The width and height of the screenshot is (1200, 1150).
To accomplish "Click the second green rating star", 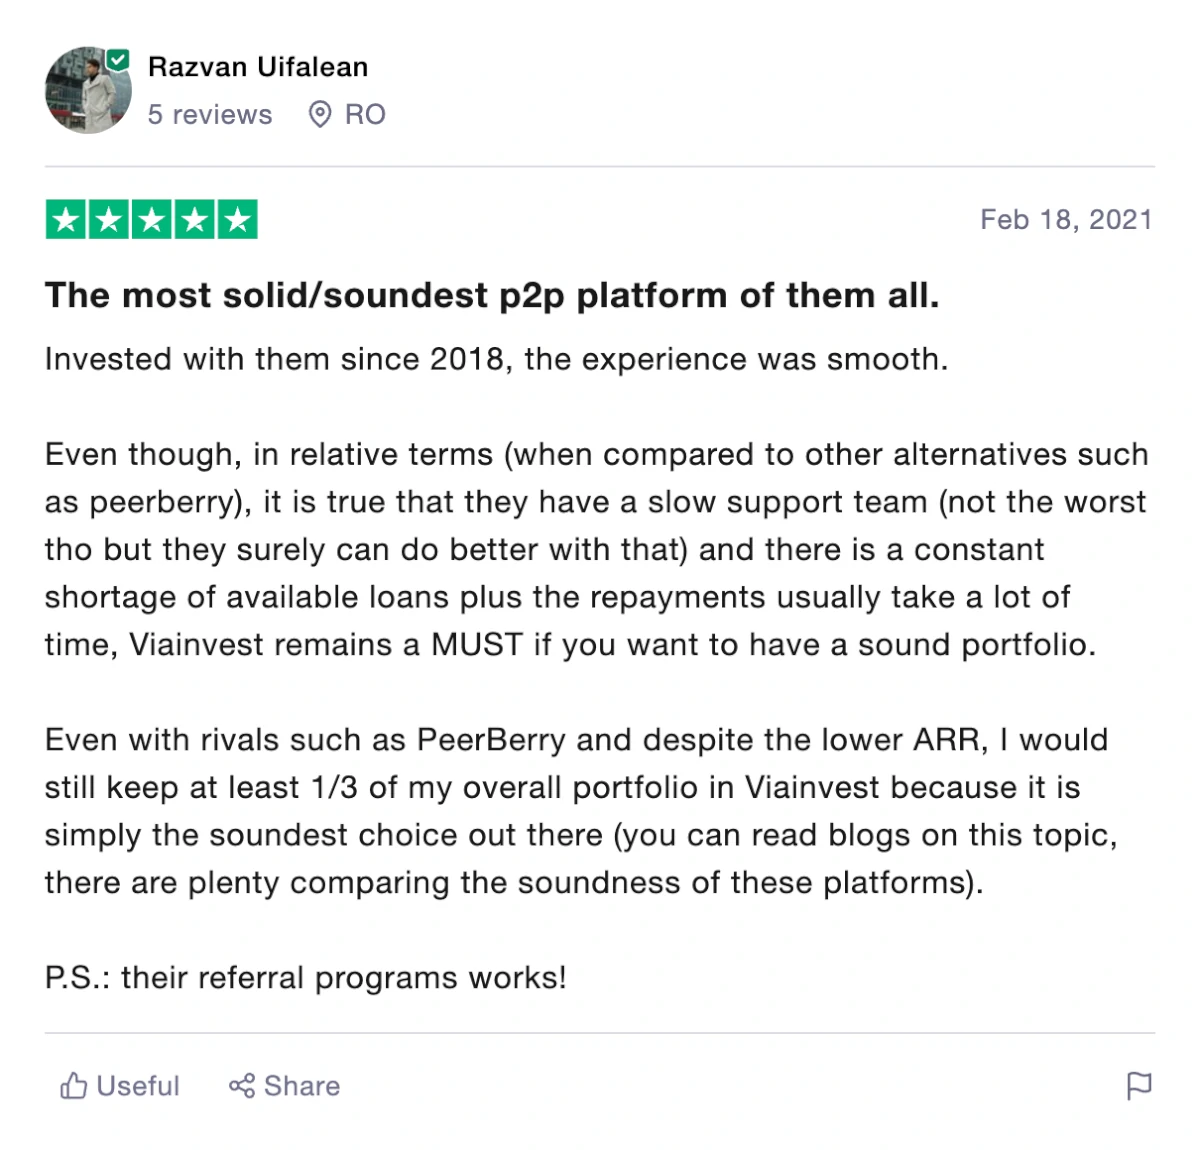I will (109, 220).
